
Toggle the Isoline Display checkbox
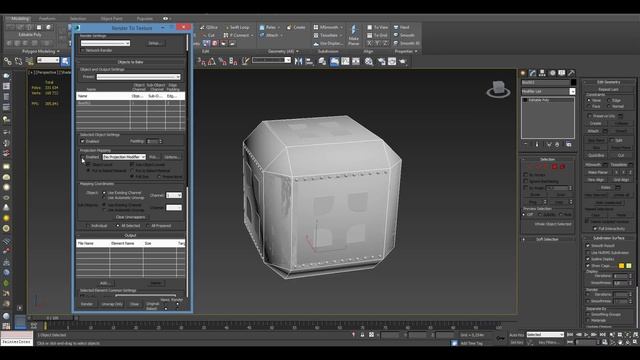point(588,259)
